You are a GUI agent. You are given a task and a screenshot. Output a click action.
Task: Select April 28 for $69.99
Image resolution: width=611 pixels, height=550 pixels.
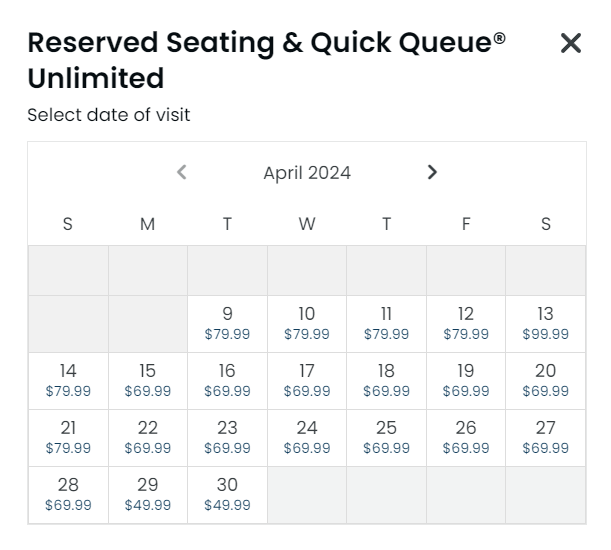[x=68, y=494]
